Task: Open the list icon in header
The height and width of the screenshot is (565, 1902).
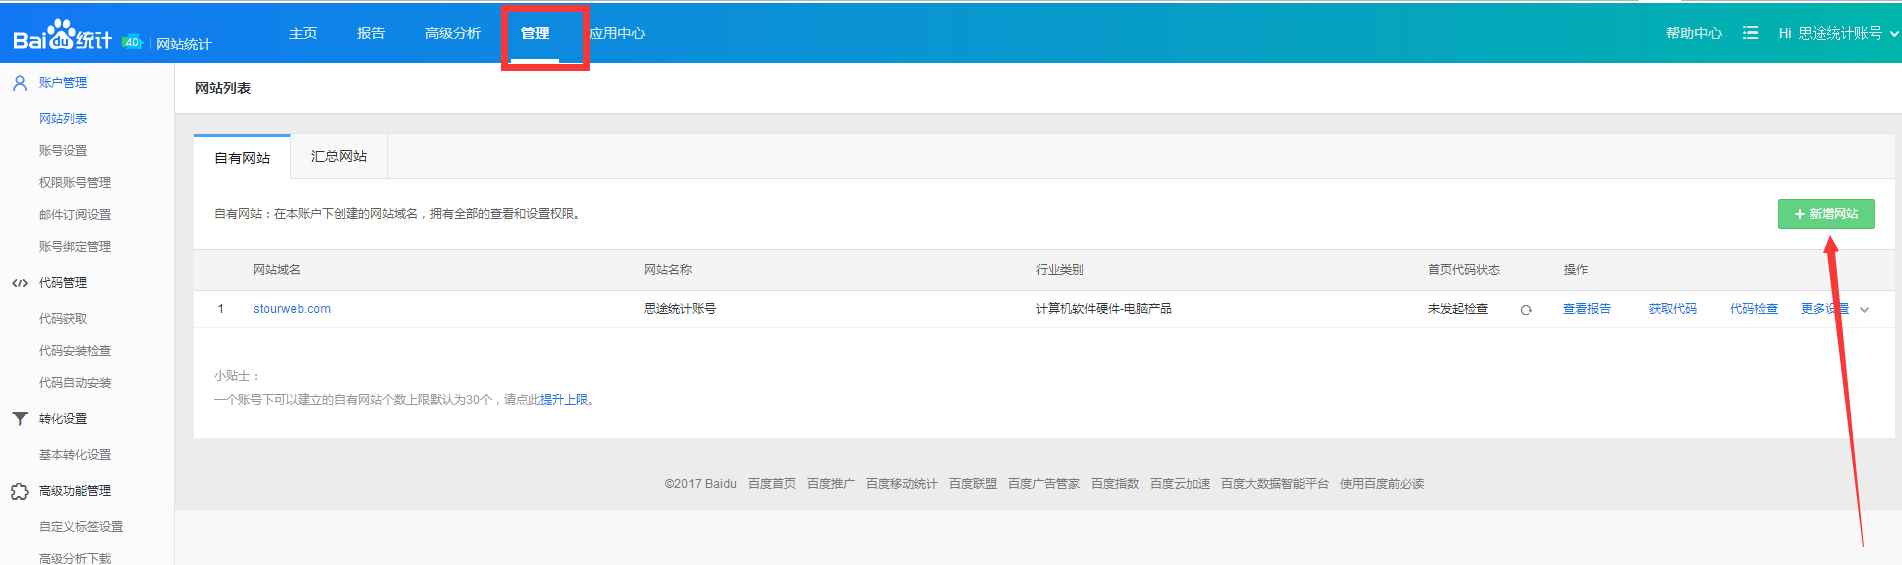Action: tap(1750, 33)
